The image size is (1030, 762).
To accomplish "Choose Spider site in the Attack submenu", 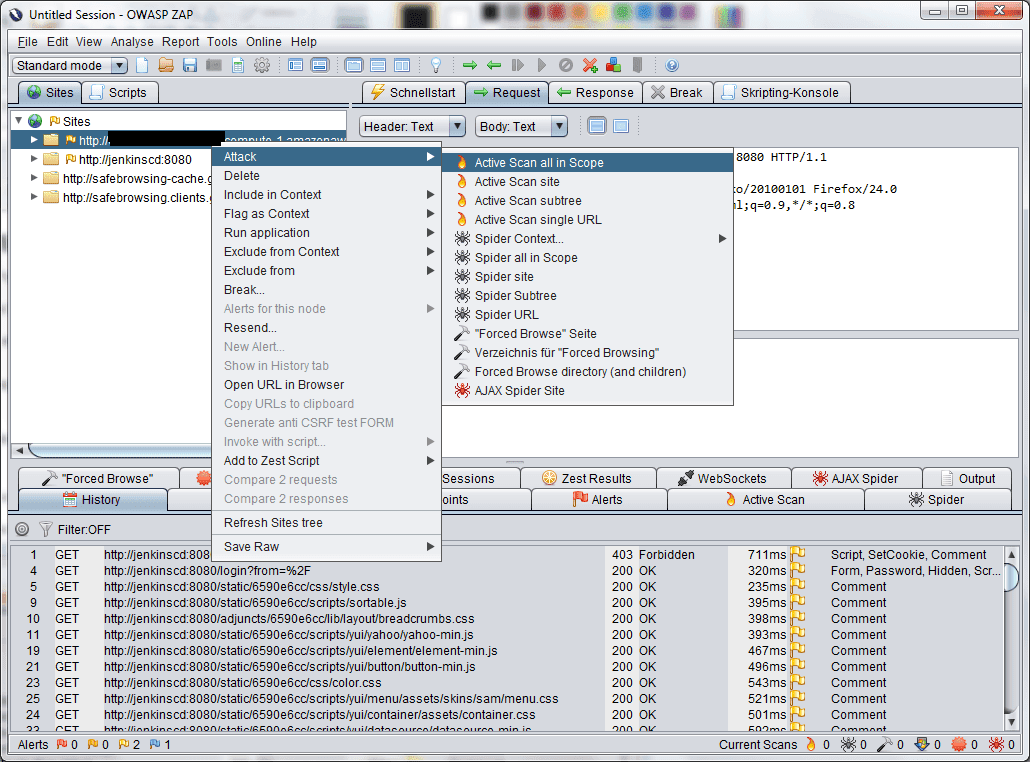I will (503, 277).
